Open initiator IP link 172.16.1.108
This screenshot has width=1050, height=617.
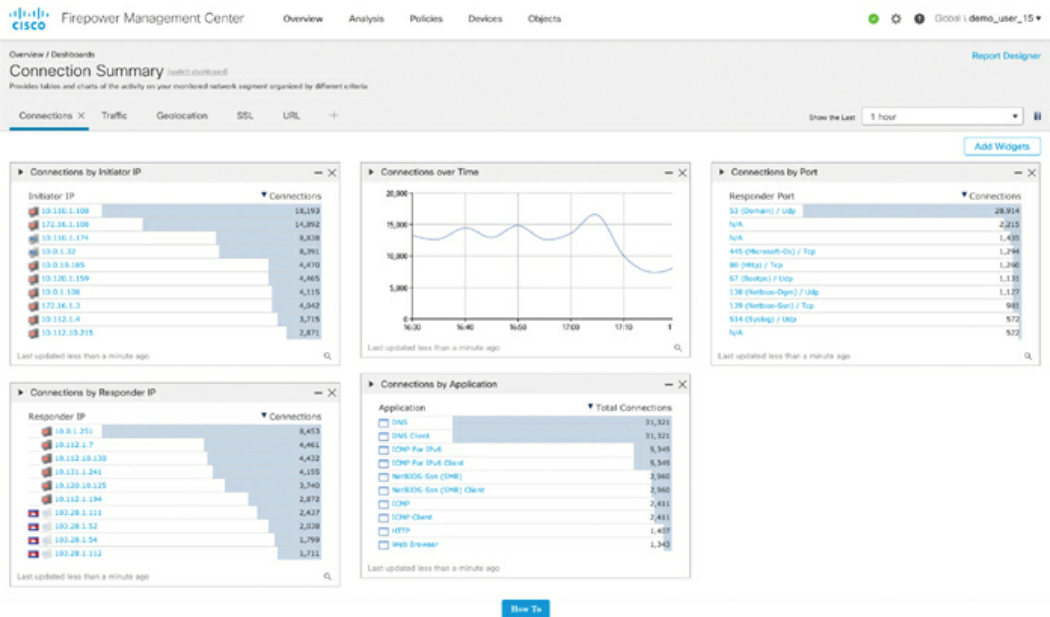(65, 224)
